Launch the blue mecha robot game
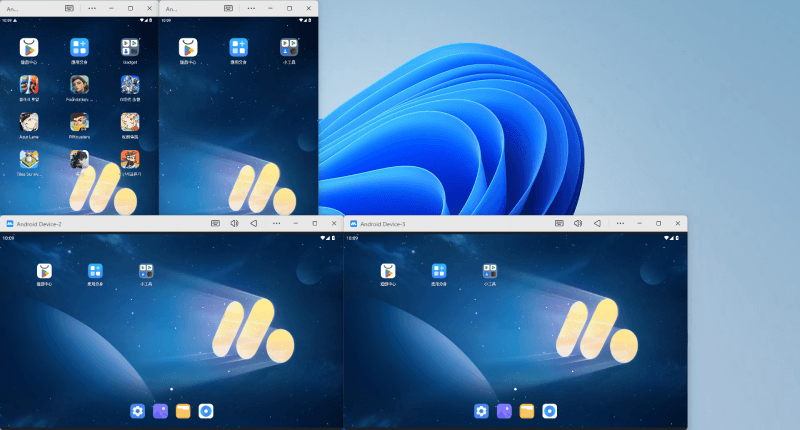This screenshot has width=800, height=430. pyautogui.click(x=130, y=85)
